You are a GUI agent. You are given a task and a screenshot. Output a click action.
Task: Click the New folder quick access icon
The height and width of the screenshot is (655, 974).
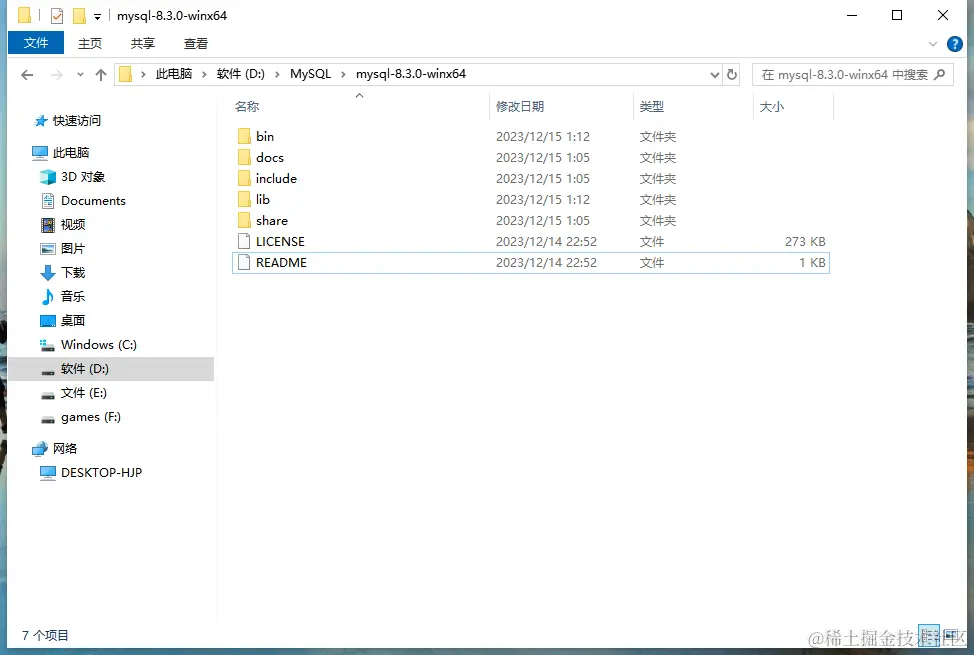click(x=80, y=16)
